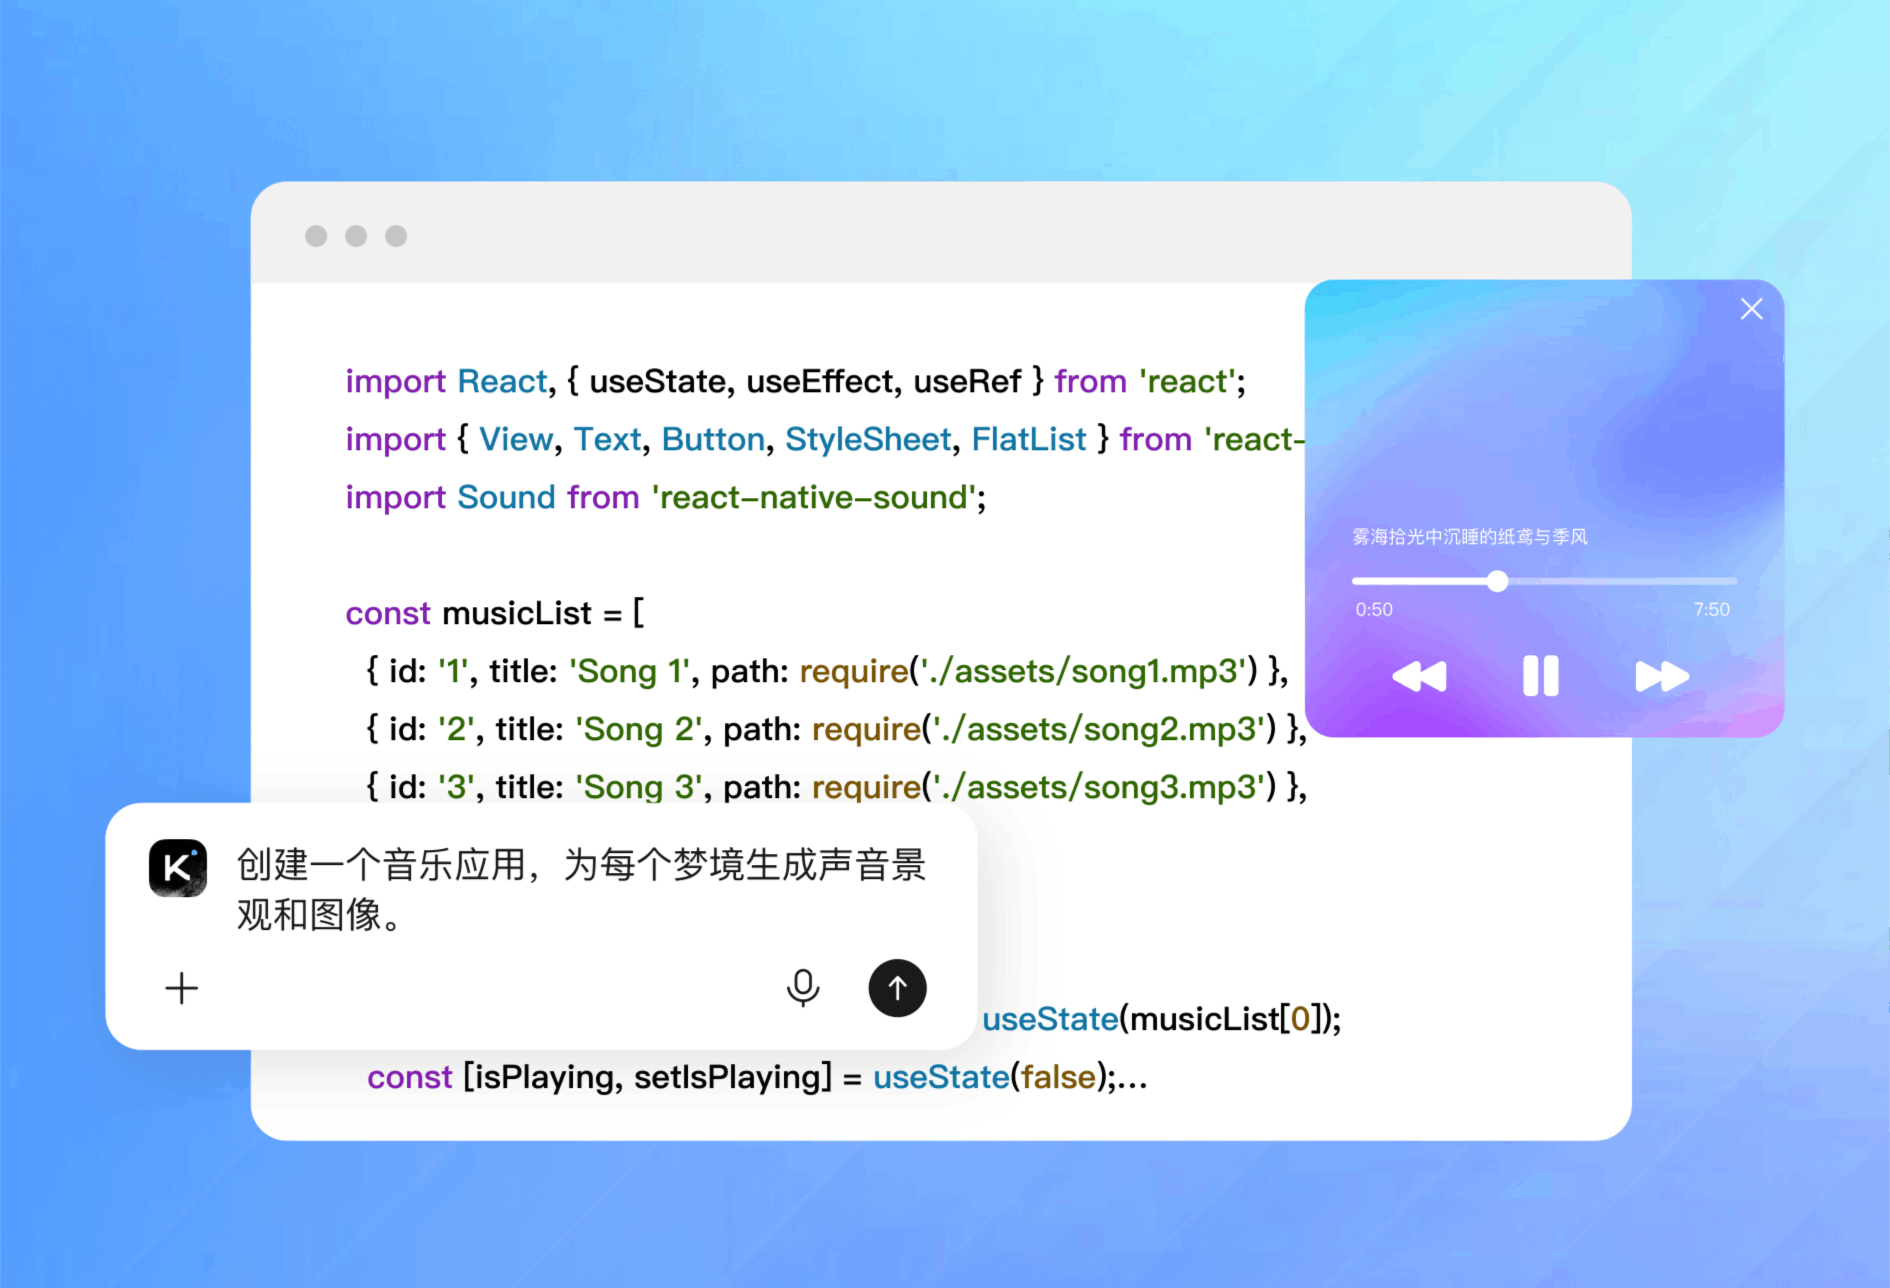Viewport: 1890px width, 1288px height.
Task: Close the music player card
Action: coord(1751,309)
